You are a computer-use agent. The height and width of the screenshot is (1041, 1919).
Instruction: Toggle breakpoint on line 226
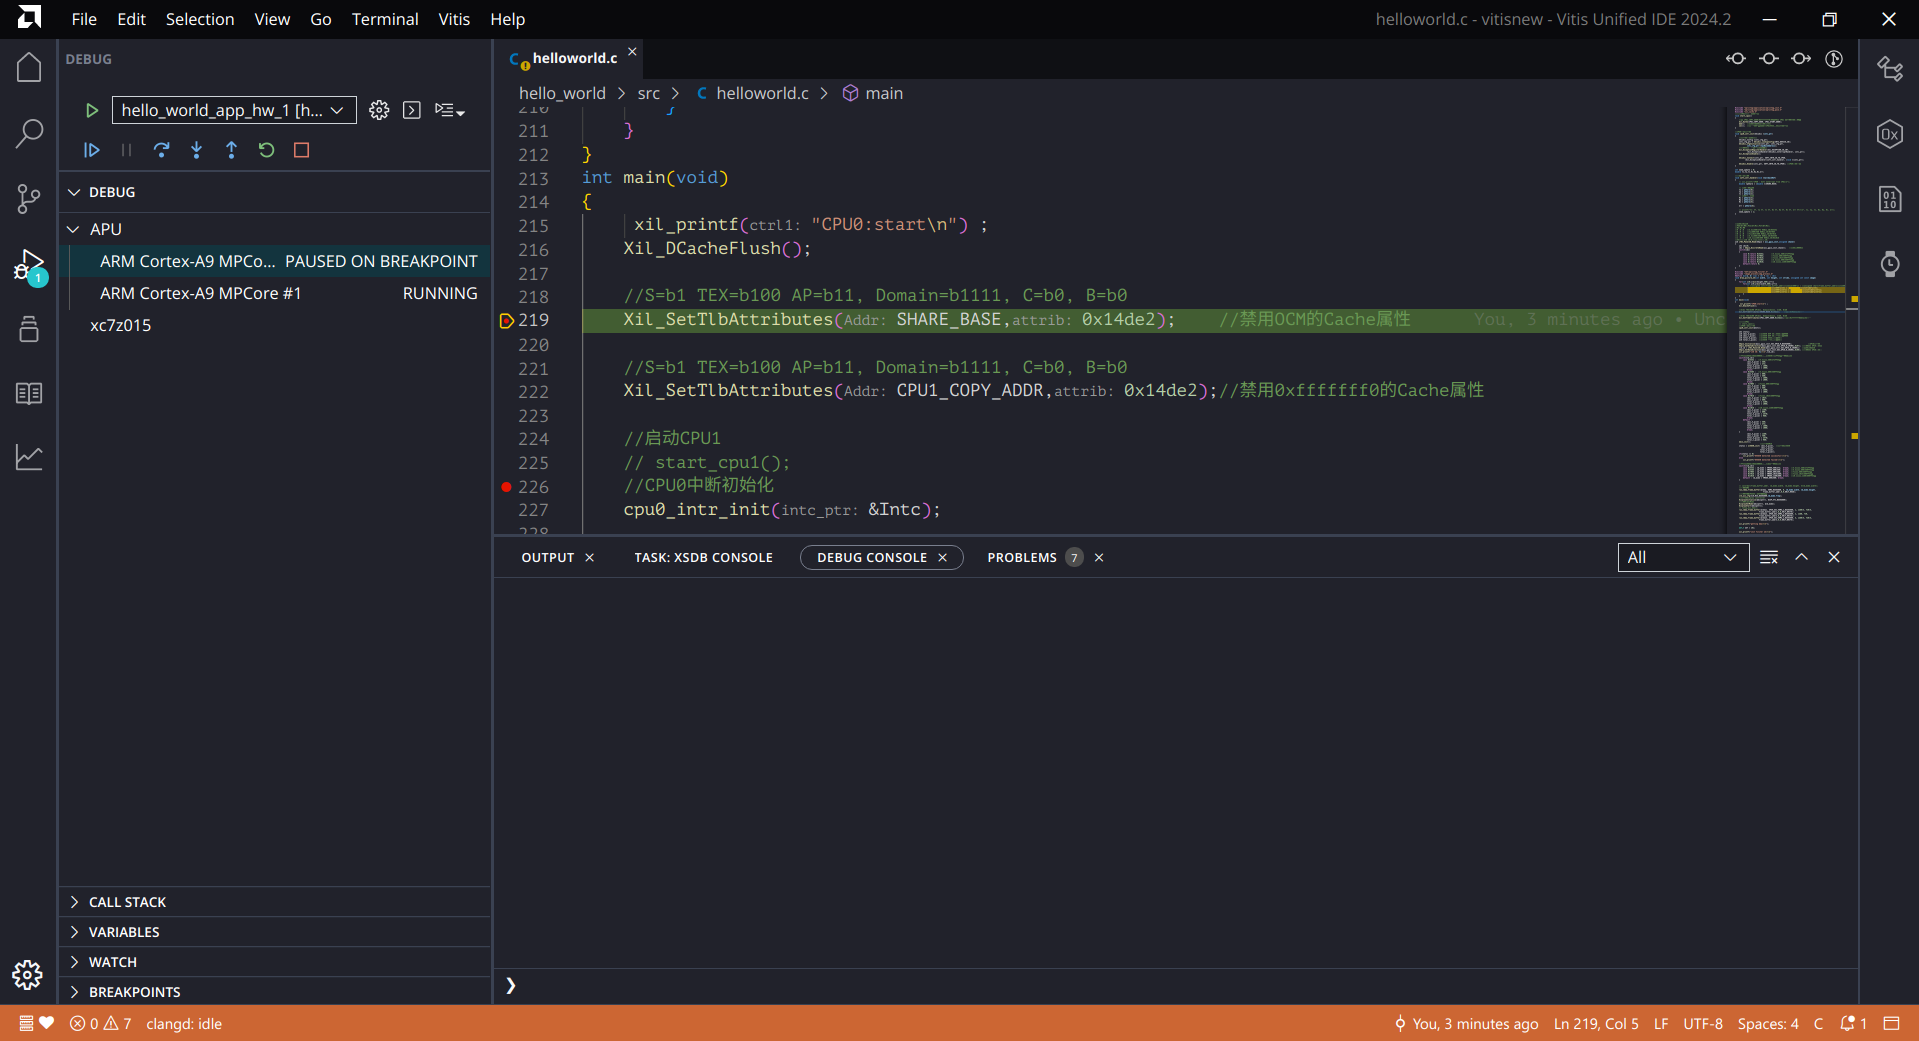[x=507, y=487]
